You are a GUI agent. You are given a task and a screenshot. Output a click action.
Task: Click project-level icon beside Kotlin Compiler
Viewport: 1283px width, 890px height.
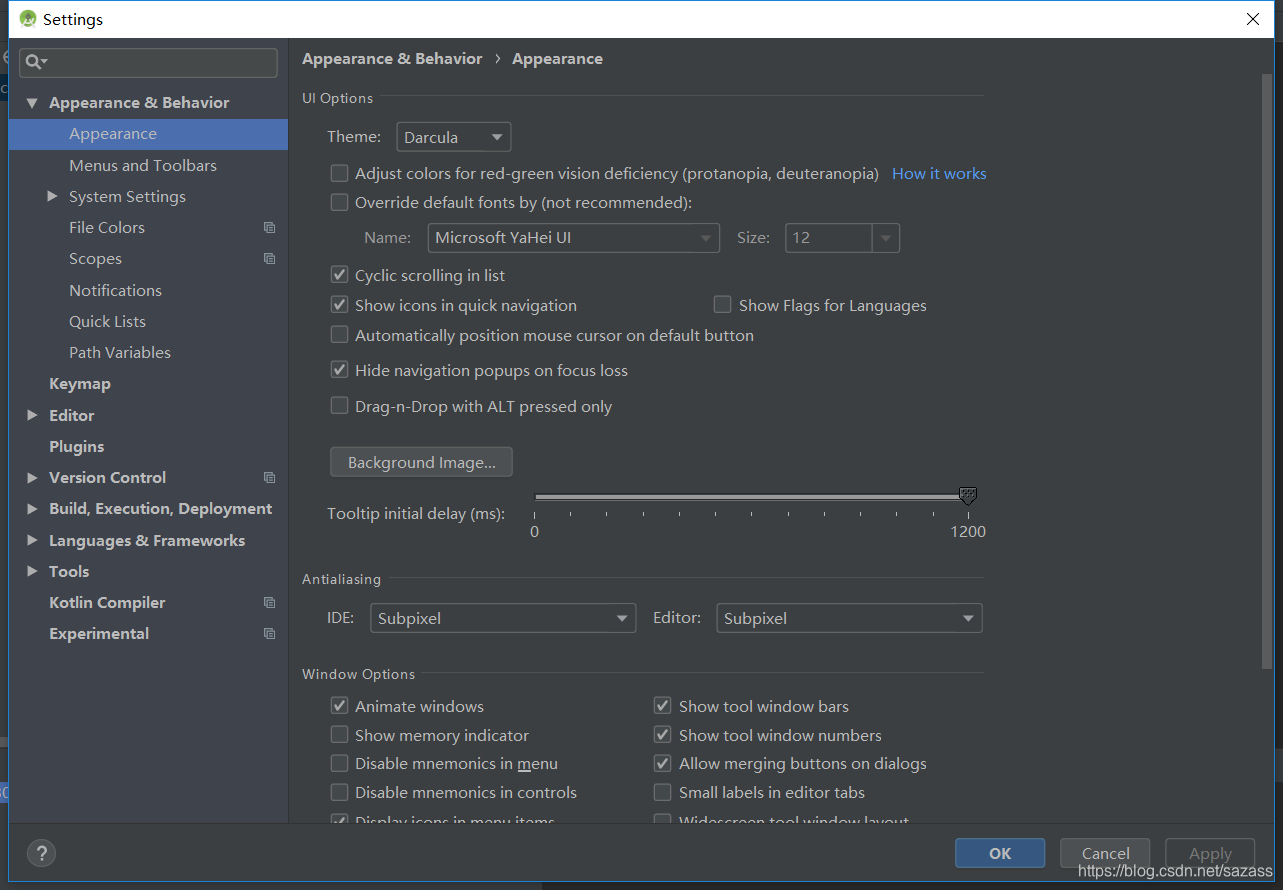point(269,603)
